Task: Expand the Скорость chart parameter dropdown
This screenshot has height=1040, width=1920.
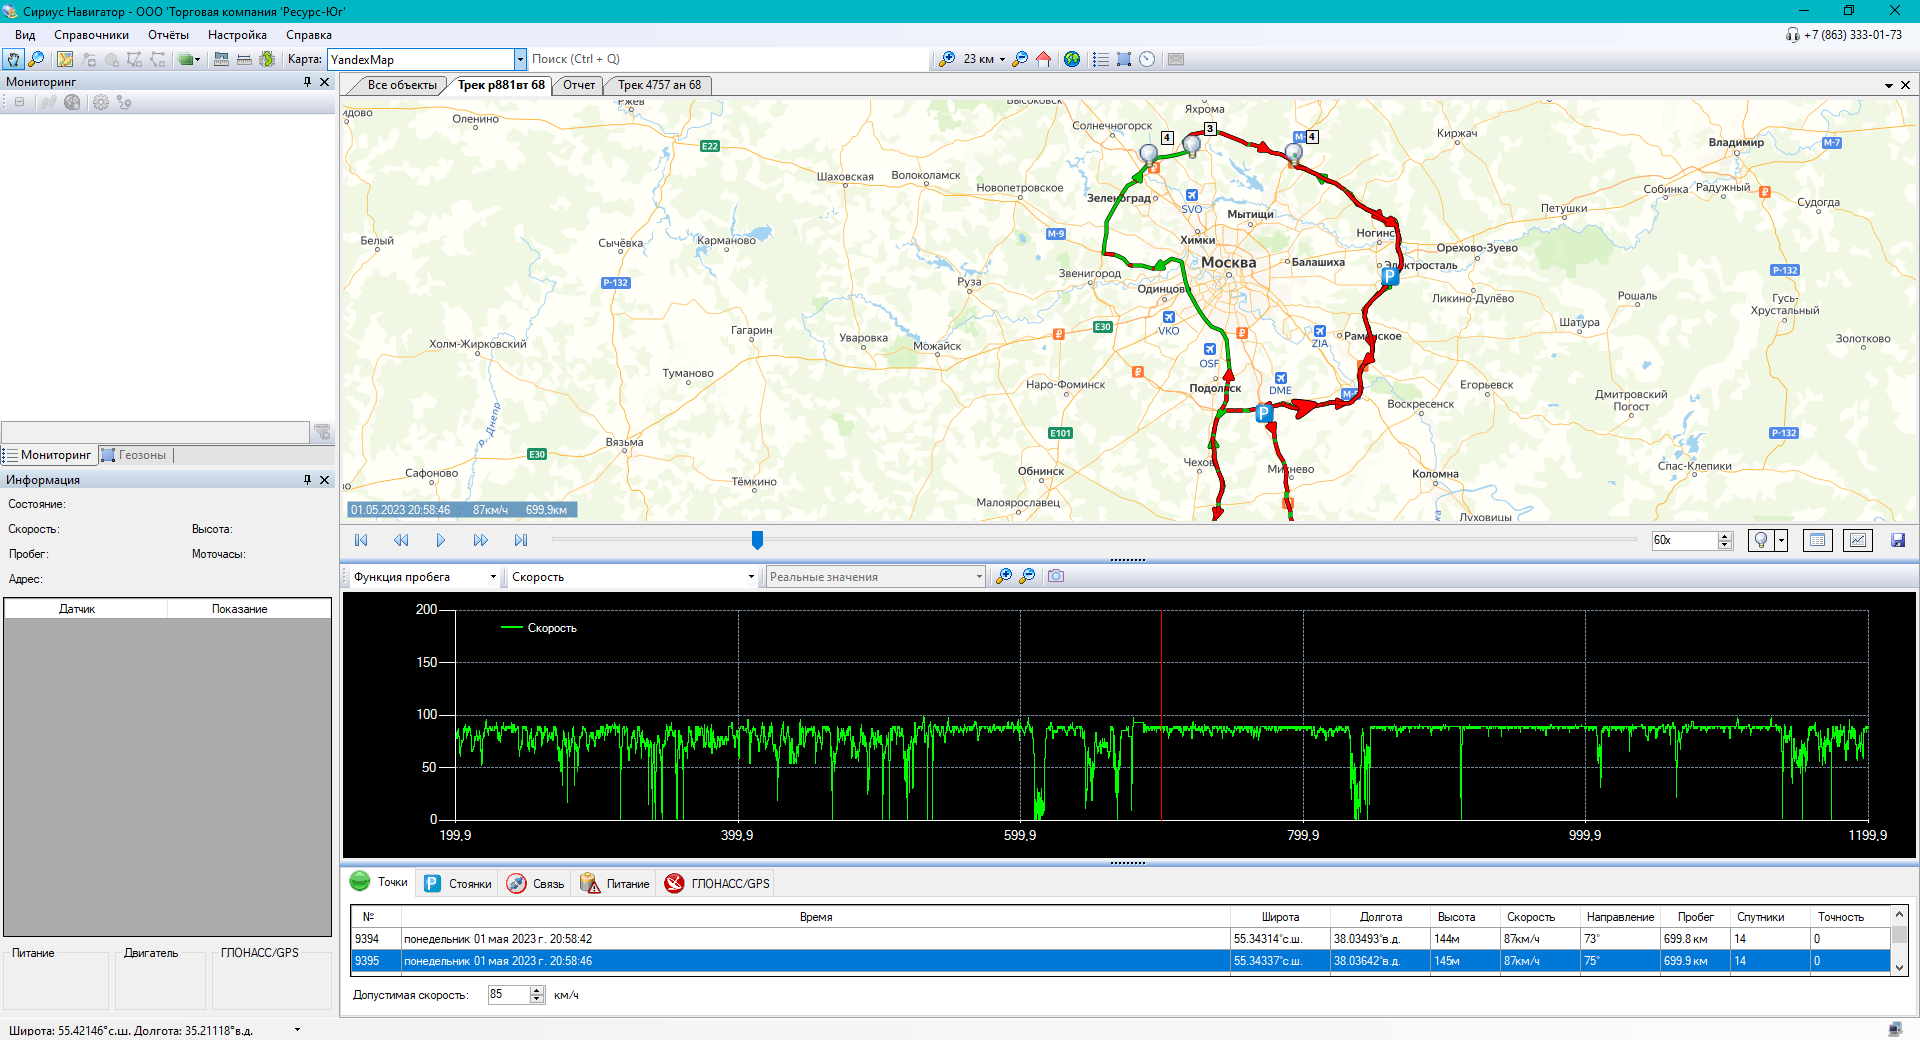Action: pyautogui.click(x=751, y=577)
